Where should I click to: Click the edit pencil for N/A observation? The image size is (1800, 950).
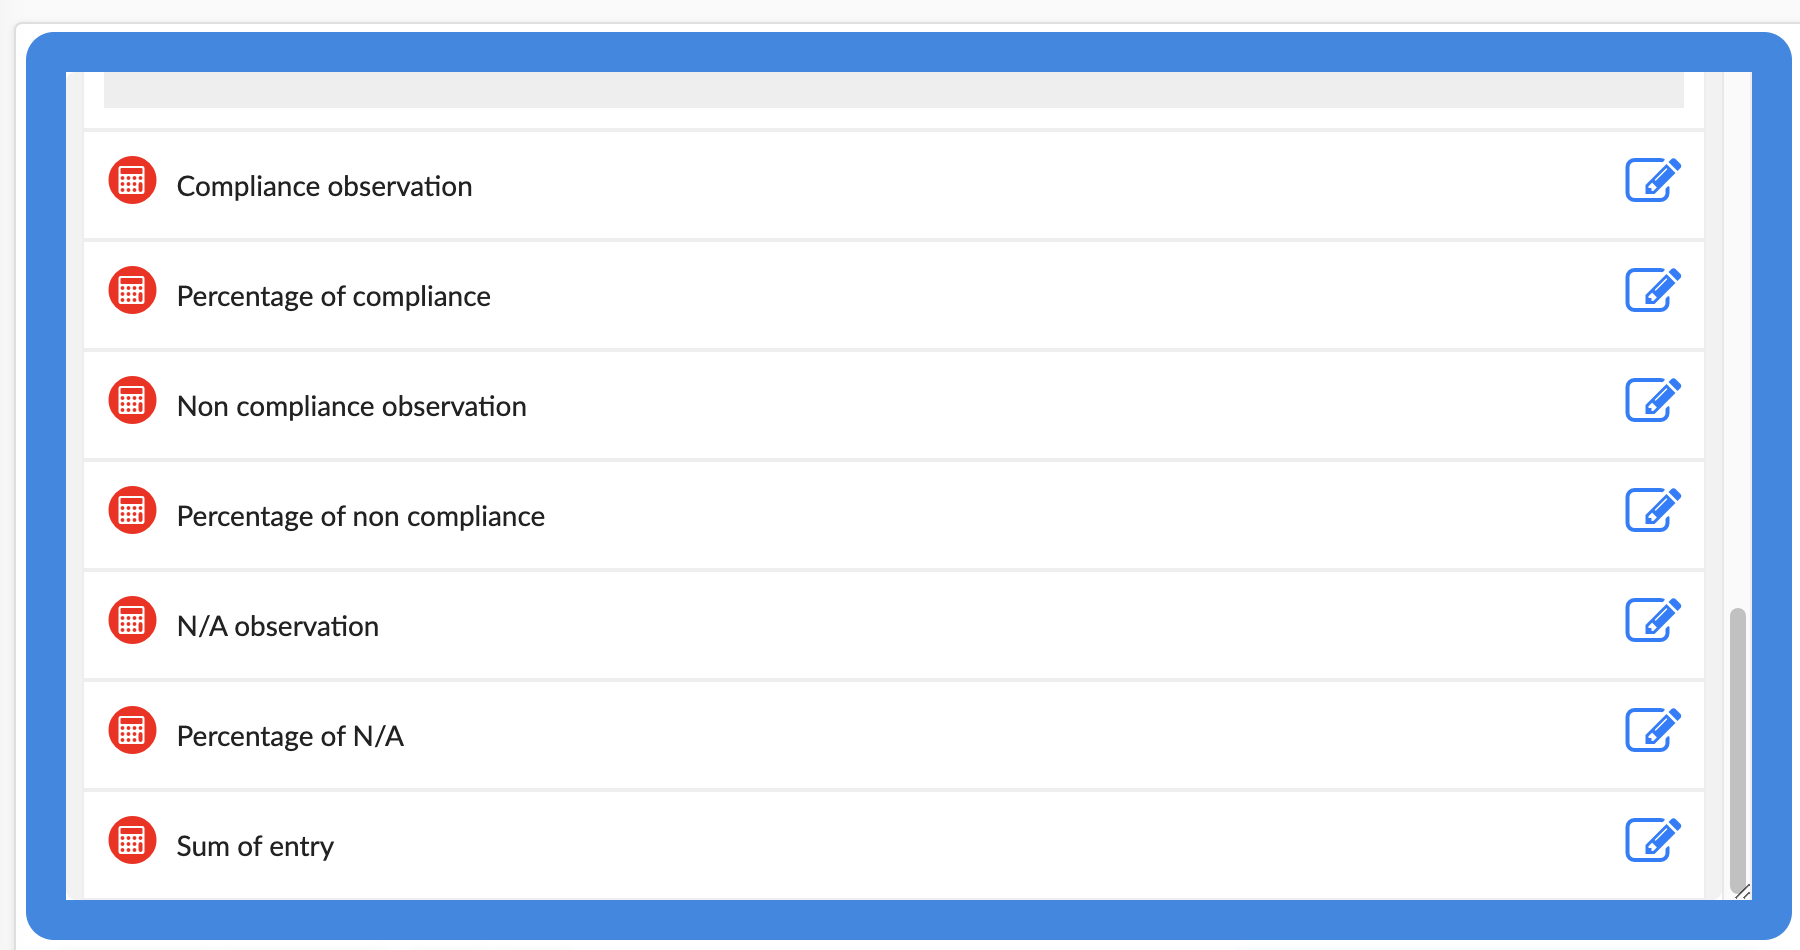[1652, 621]
